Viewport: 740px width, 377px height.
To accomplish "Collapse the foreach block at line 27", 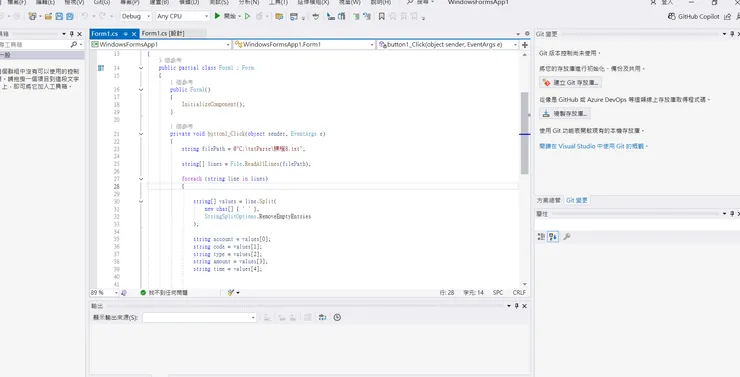I will [x=141, y=179].
